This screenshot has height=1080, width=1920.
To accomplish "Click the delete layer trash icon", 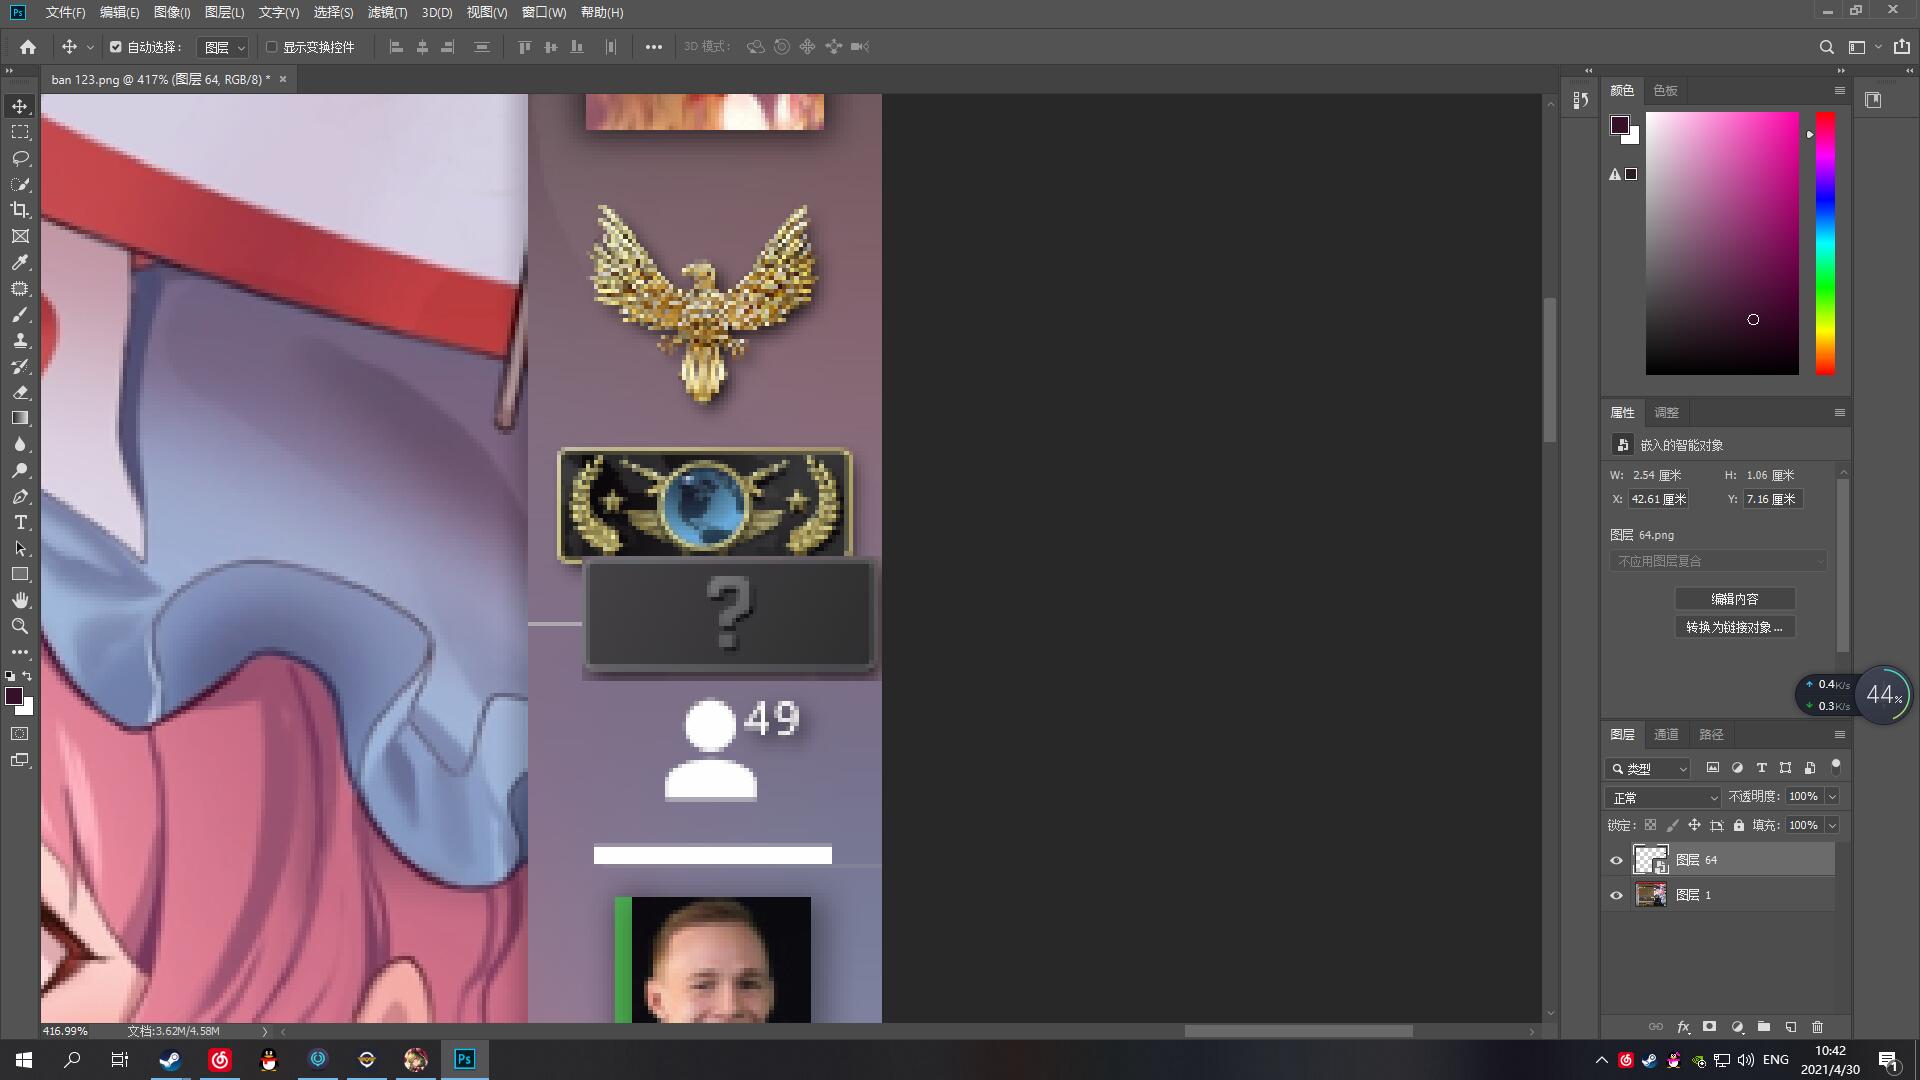I will pyautogui.click(x=1817, y=1027).
